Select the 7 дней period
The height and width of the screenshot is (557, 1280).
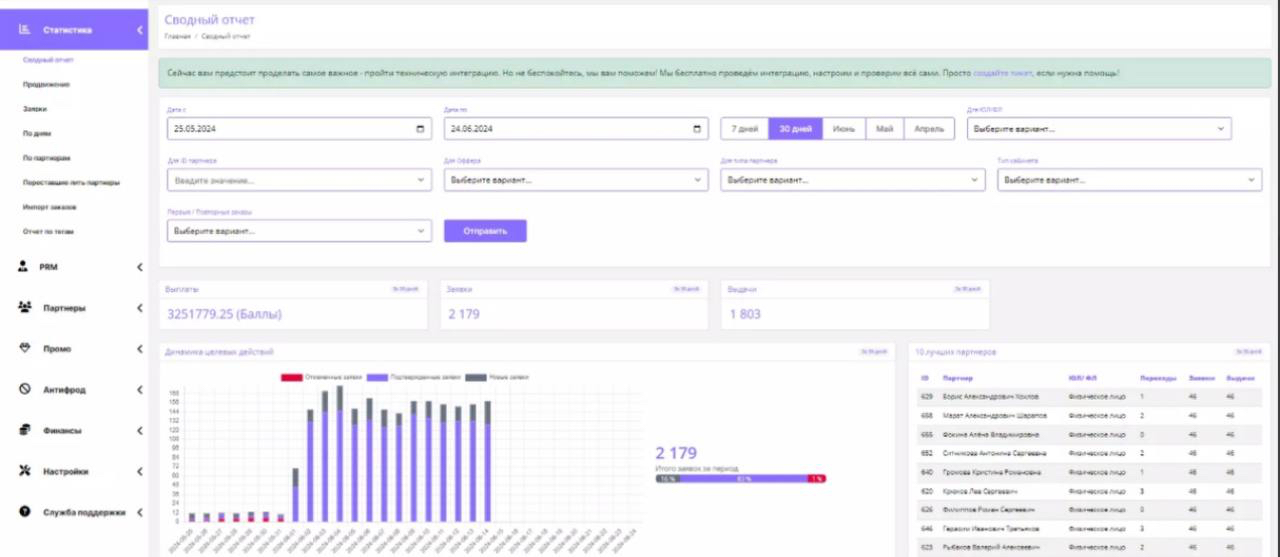point(745,129)
